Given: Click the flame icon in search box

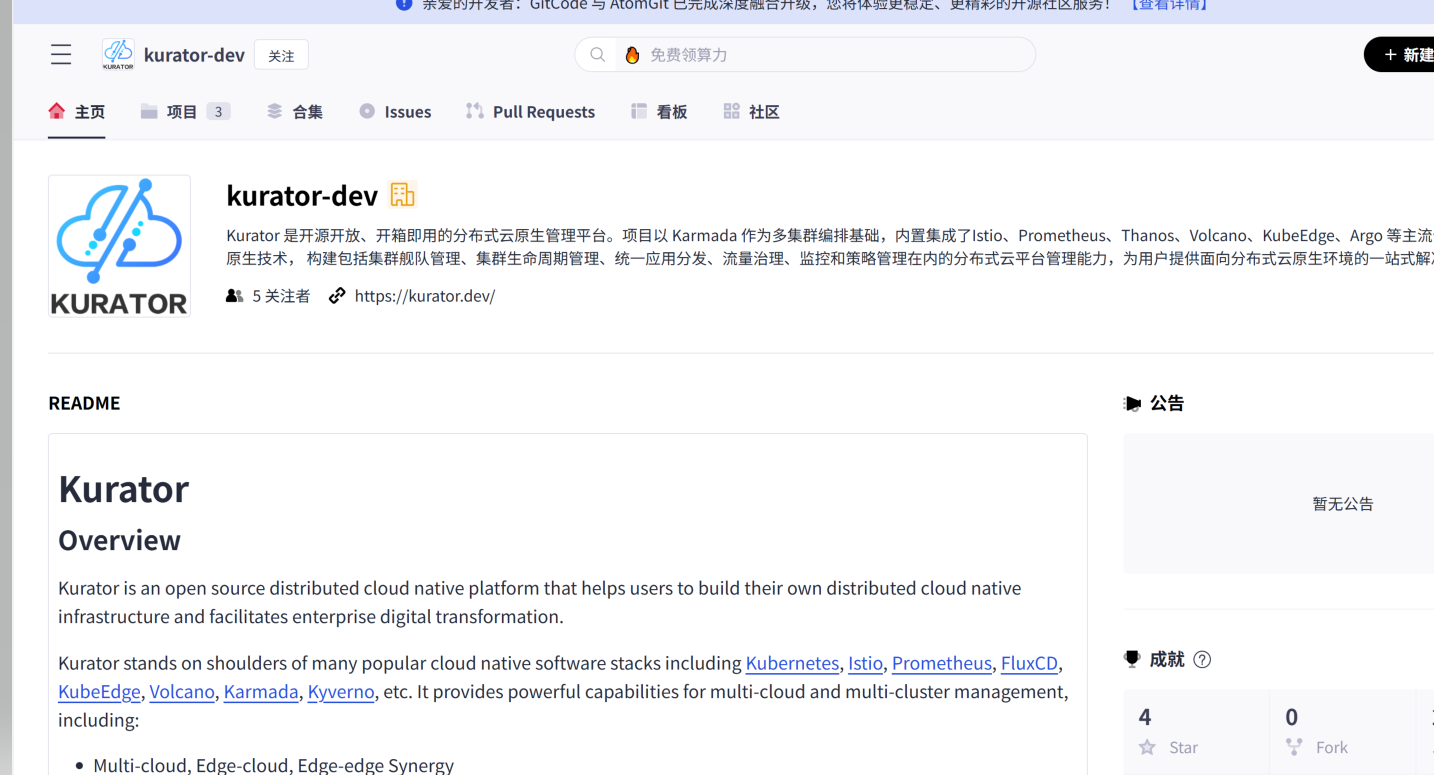Looking at the screenshot, I should point(632,55).
